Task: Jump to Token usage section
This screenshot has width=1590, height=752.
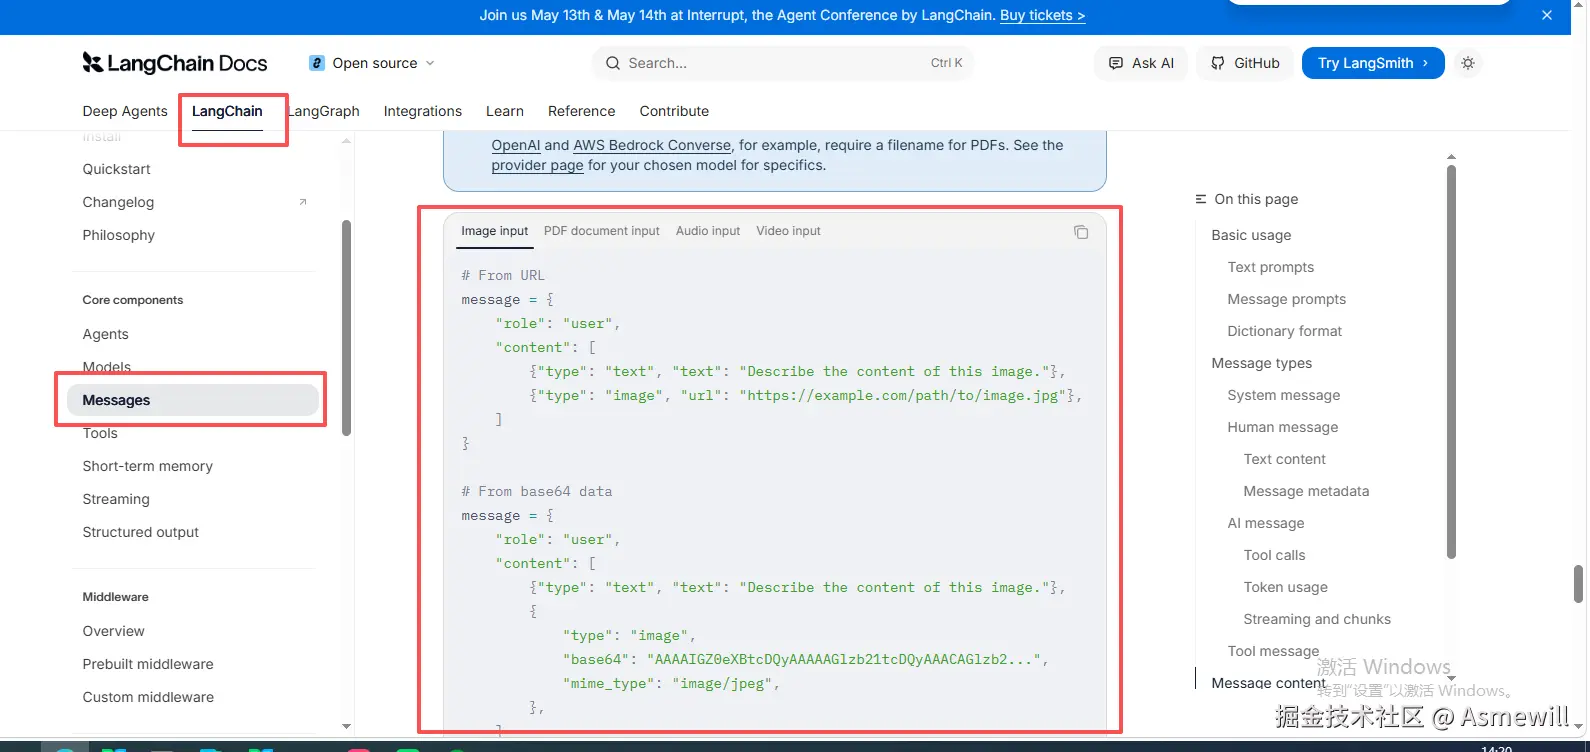Action: point(1286,587)
